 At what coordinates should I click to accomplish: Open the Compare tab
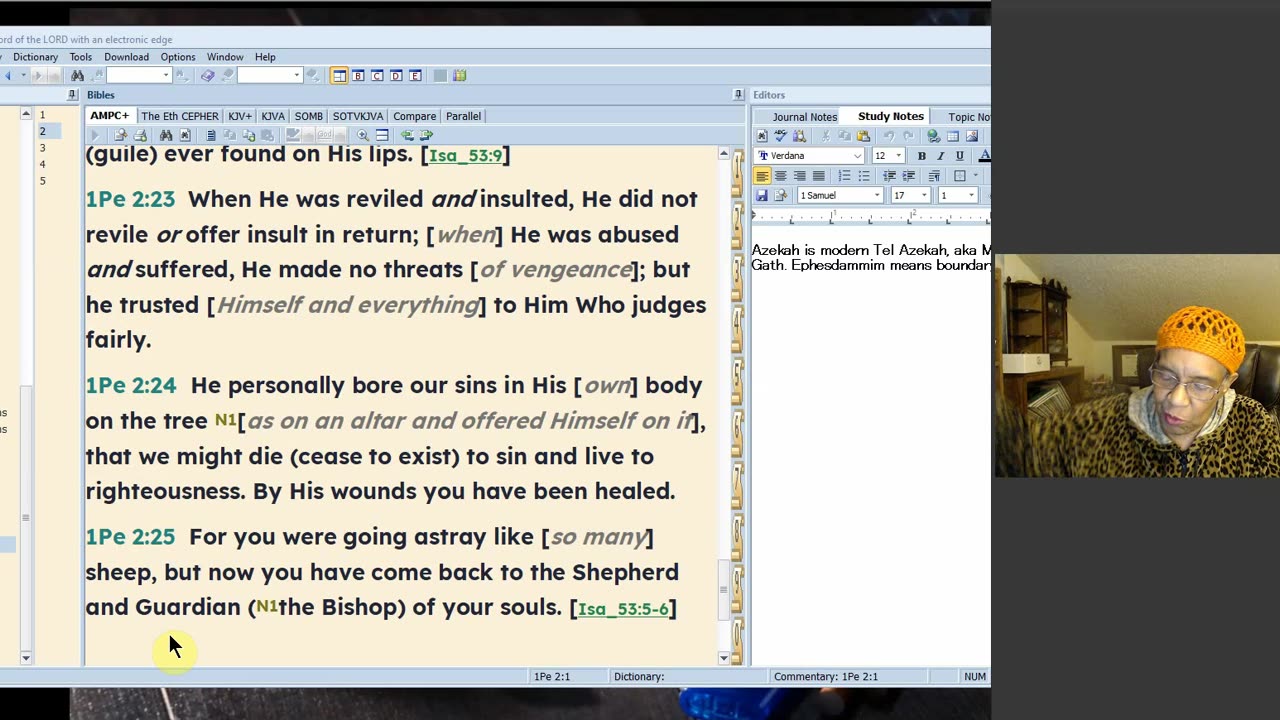[414, 116]
